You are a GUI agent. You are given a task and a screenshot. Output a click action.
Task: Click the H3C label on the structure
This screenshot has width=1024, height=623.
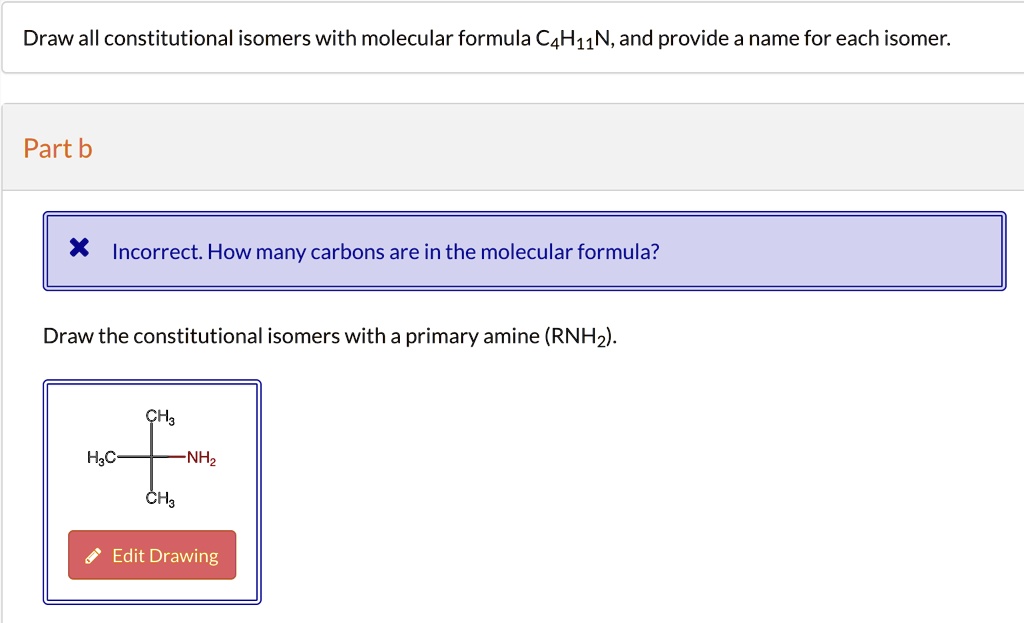(103, 458)
